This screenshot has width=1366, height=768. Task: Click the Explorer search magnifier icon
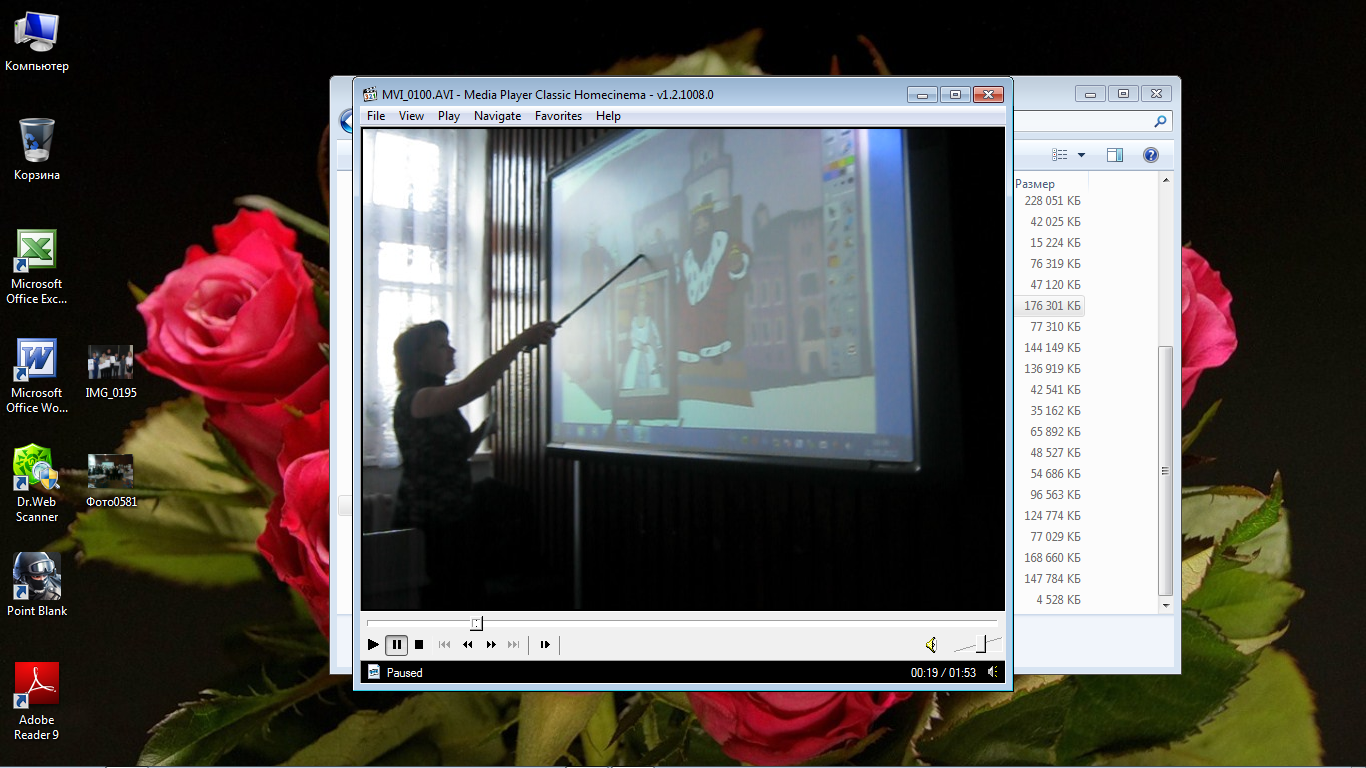(x=1160, y=122)
